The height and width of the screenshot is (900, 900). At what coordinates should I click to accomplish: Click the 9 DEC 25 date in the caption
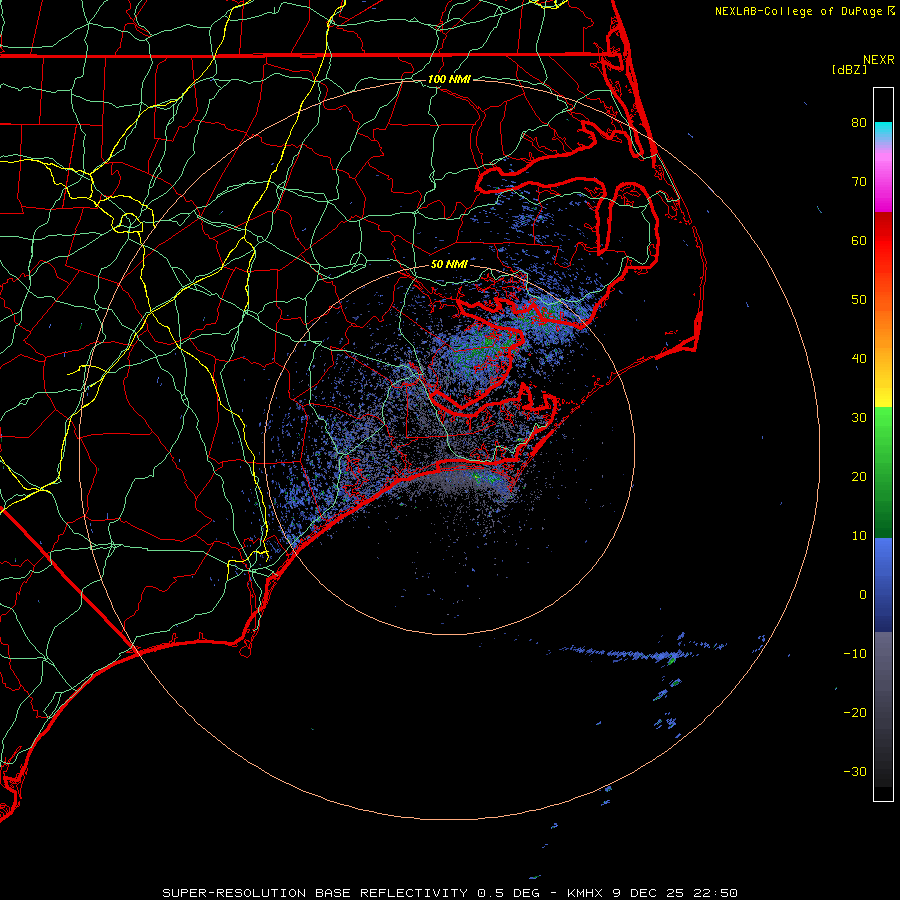[x=649, y=893]
